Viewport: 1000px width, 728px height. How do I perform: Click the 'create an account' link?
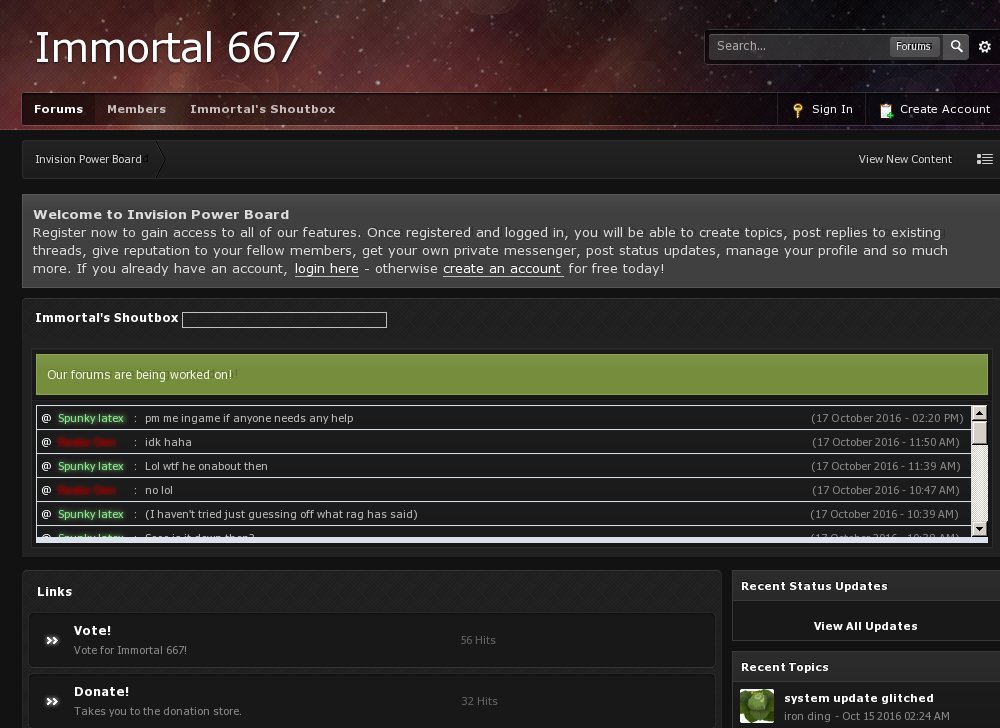pyautogui.click(x=502, y=269)
